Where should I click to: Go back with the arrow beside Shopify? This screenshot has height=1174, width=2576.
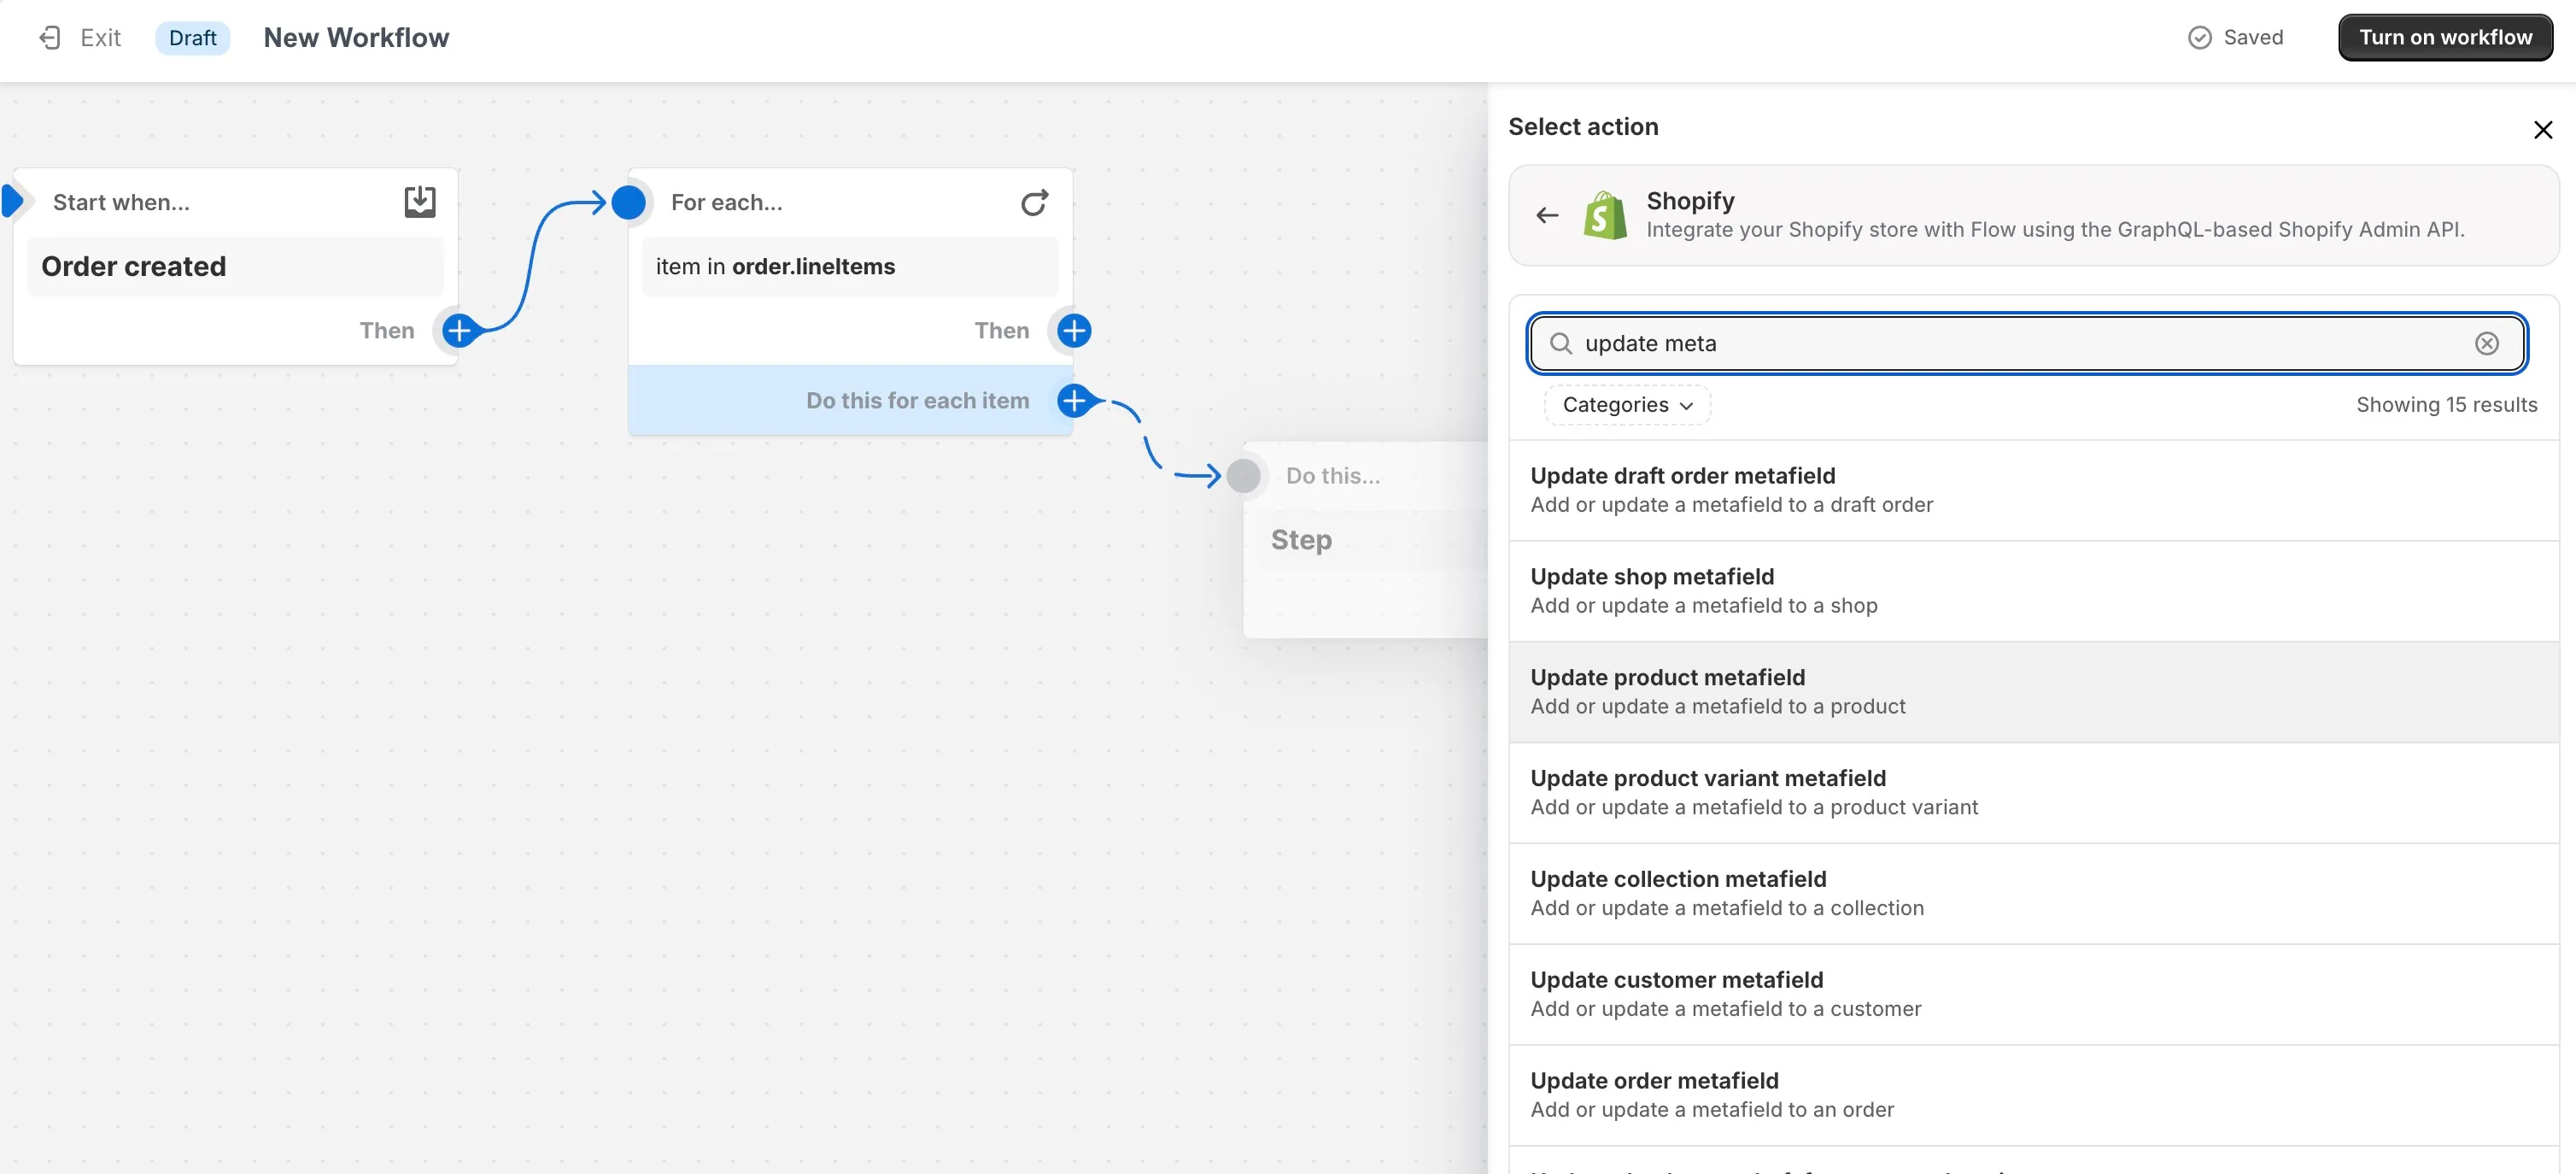click(1547, 215)
